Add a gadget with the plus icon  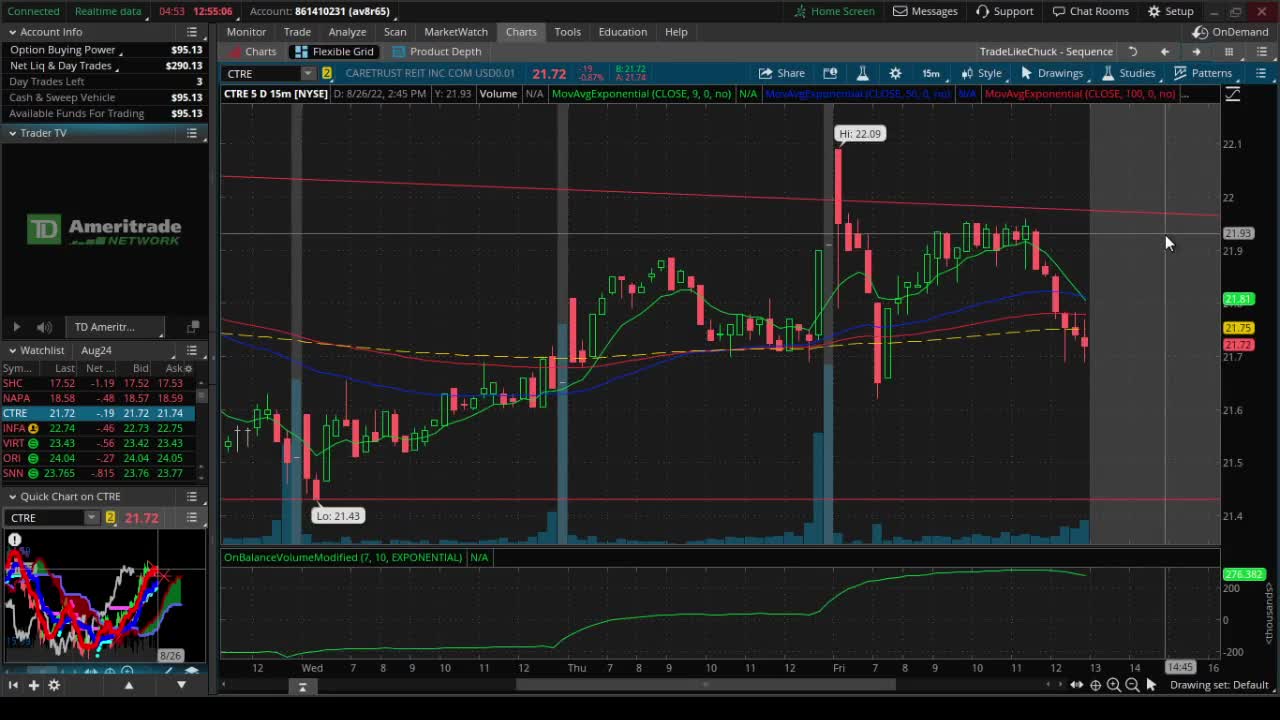tap(33, 685)
